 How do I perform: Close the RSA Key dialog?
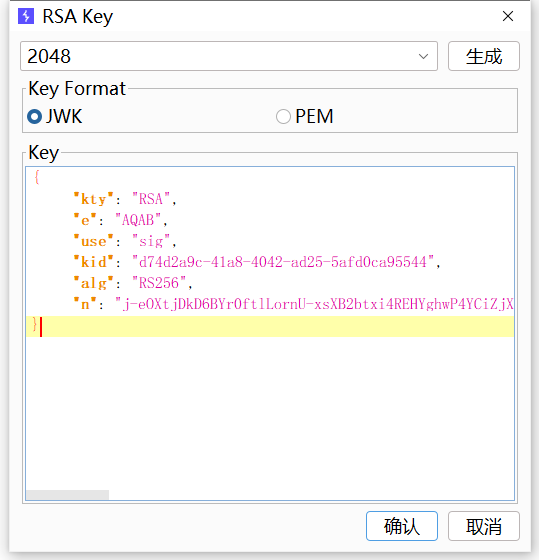508,16
